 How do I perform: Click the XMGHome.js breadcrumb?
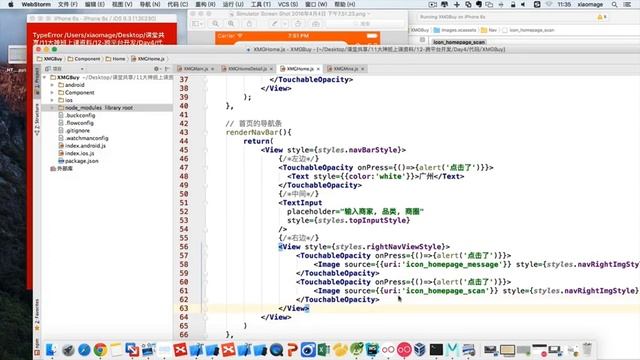(148, 59)
